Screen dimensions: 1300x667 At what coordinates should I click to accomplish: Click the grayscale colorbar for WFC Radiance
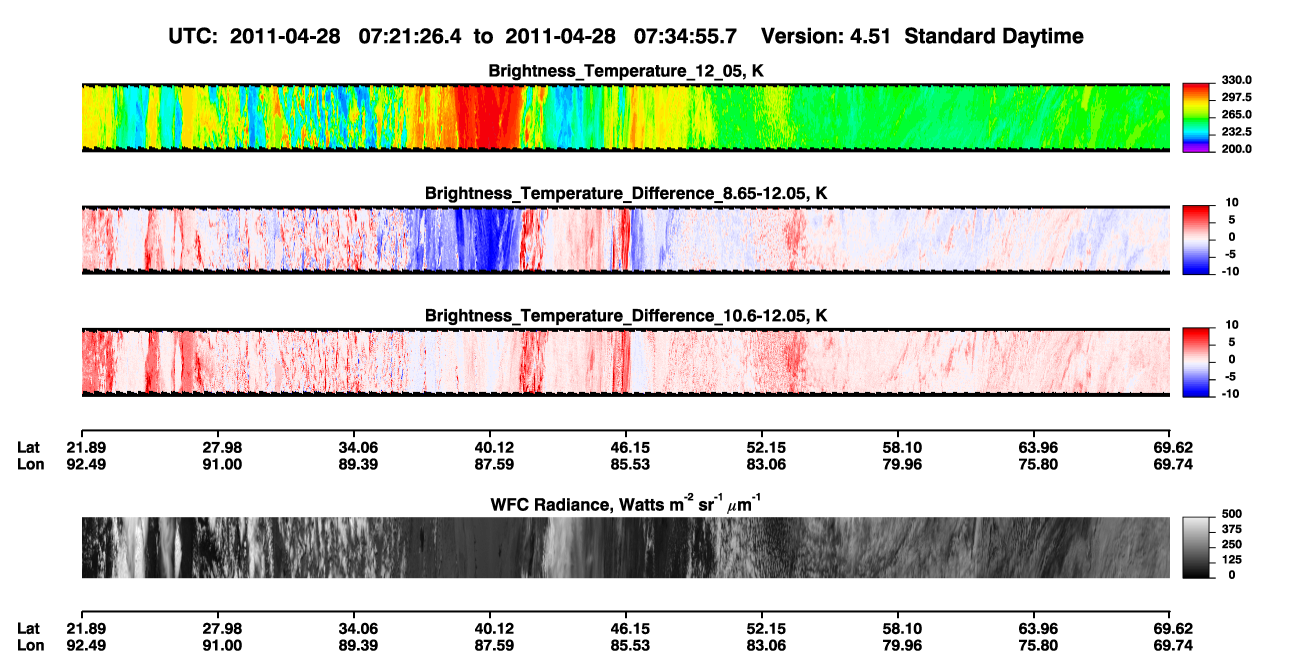(x=1195, y=548)
